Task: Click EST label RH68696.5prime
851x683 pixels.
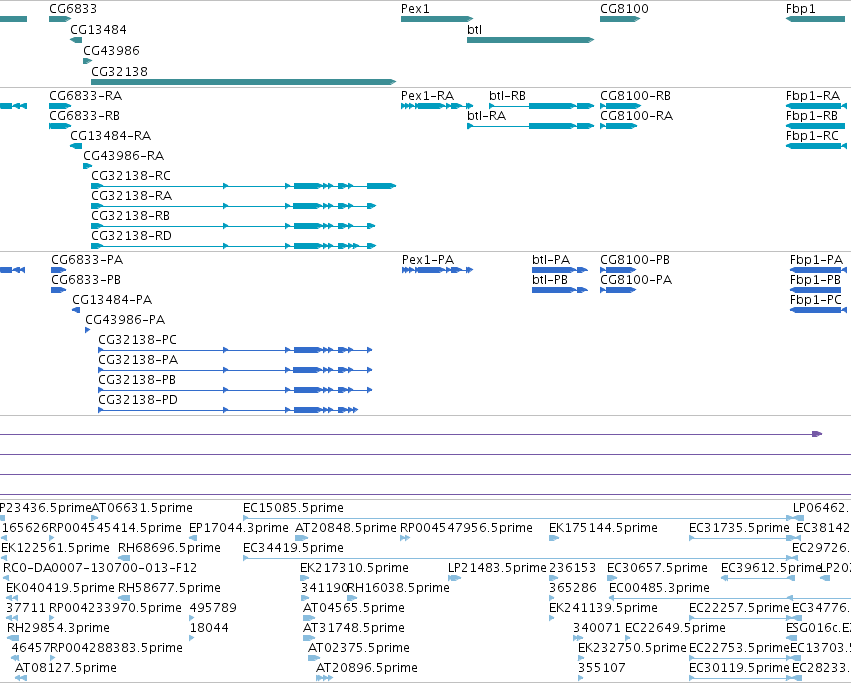Action: tap(169, 548)
